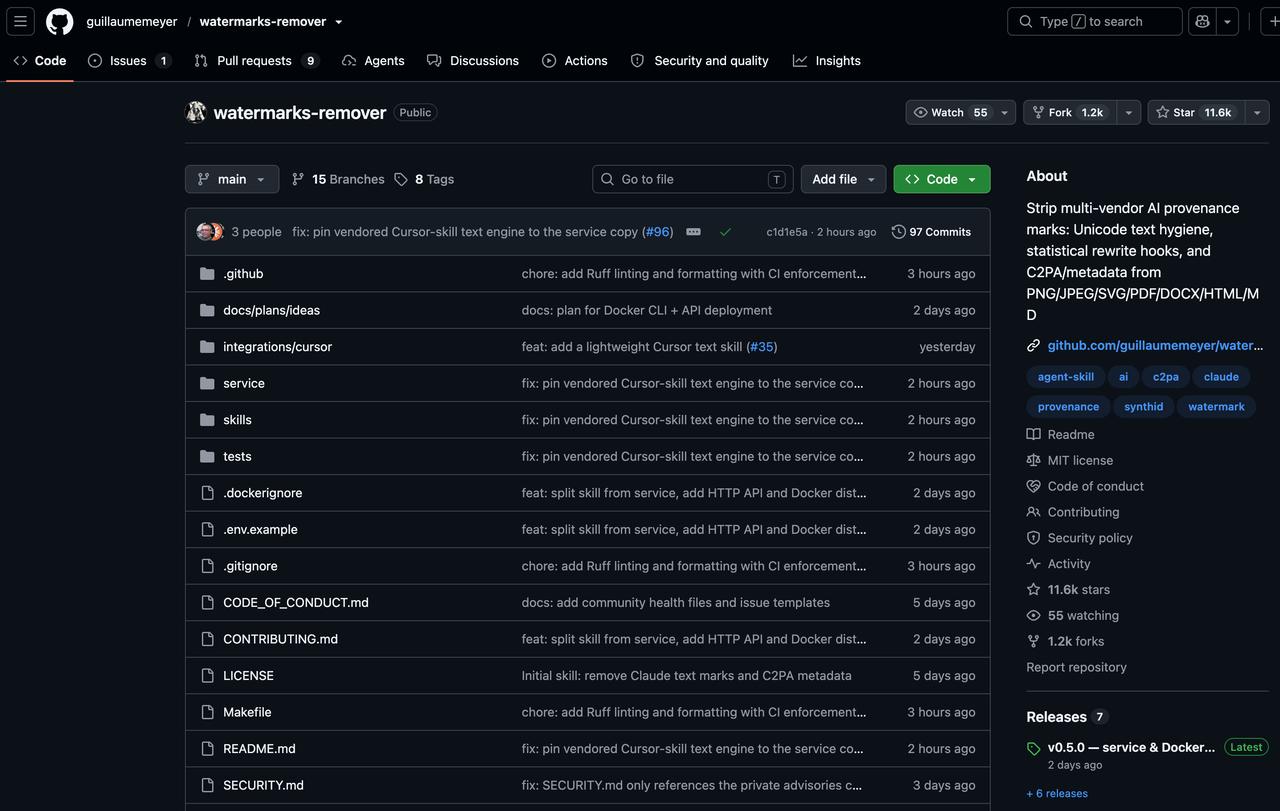Go to the GitHub homepage logo
This screenshot has width=1280, height=811.
click(60, 21)
